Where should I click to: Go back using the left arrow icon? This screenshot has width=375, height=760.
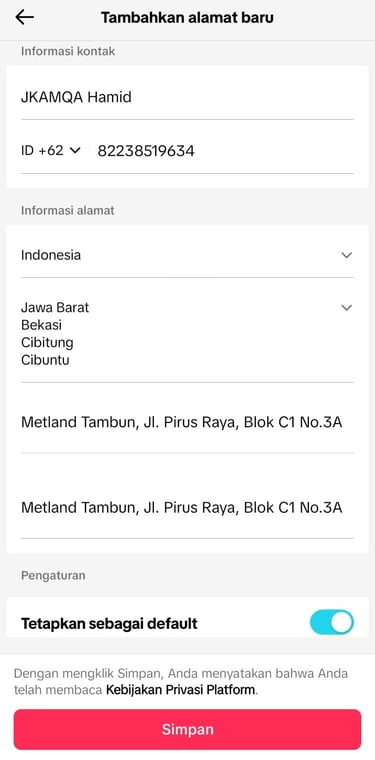[x=24, y=17]
